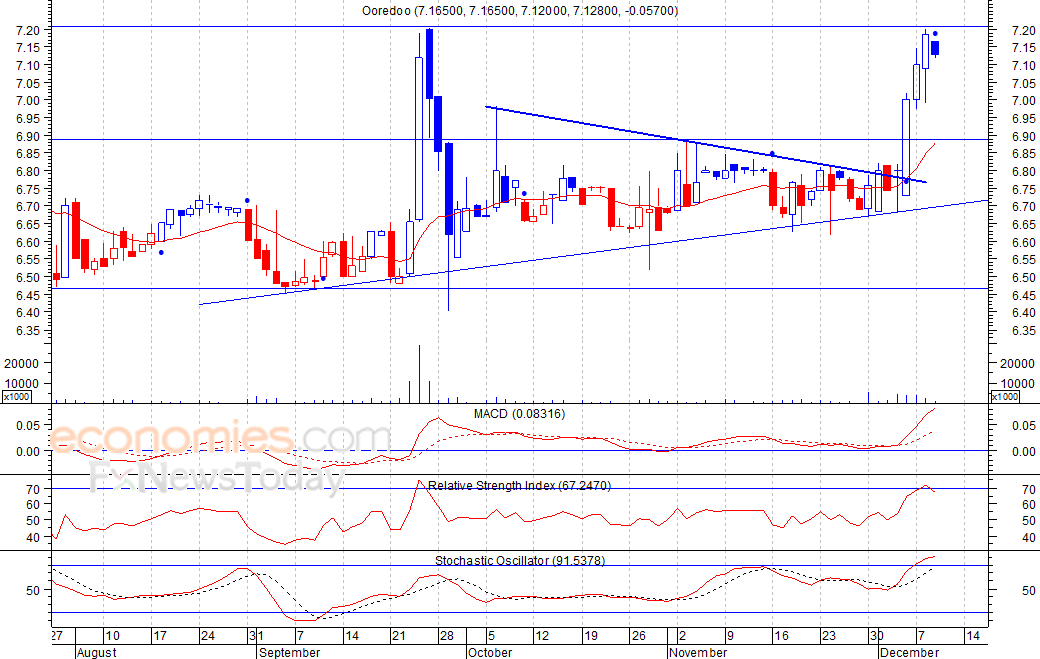1040x659 pixels.
Task: Click the x1000 volume multiplier box on right
Action: 1005,396
